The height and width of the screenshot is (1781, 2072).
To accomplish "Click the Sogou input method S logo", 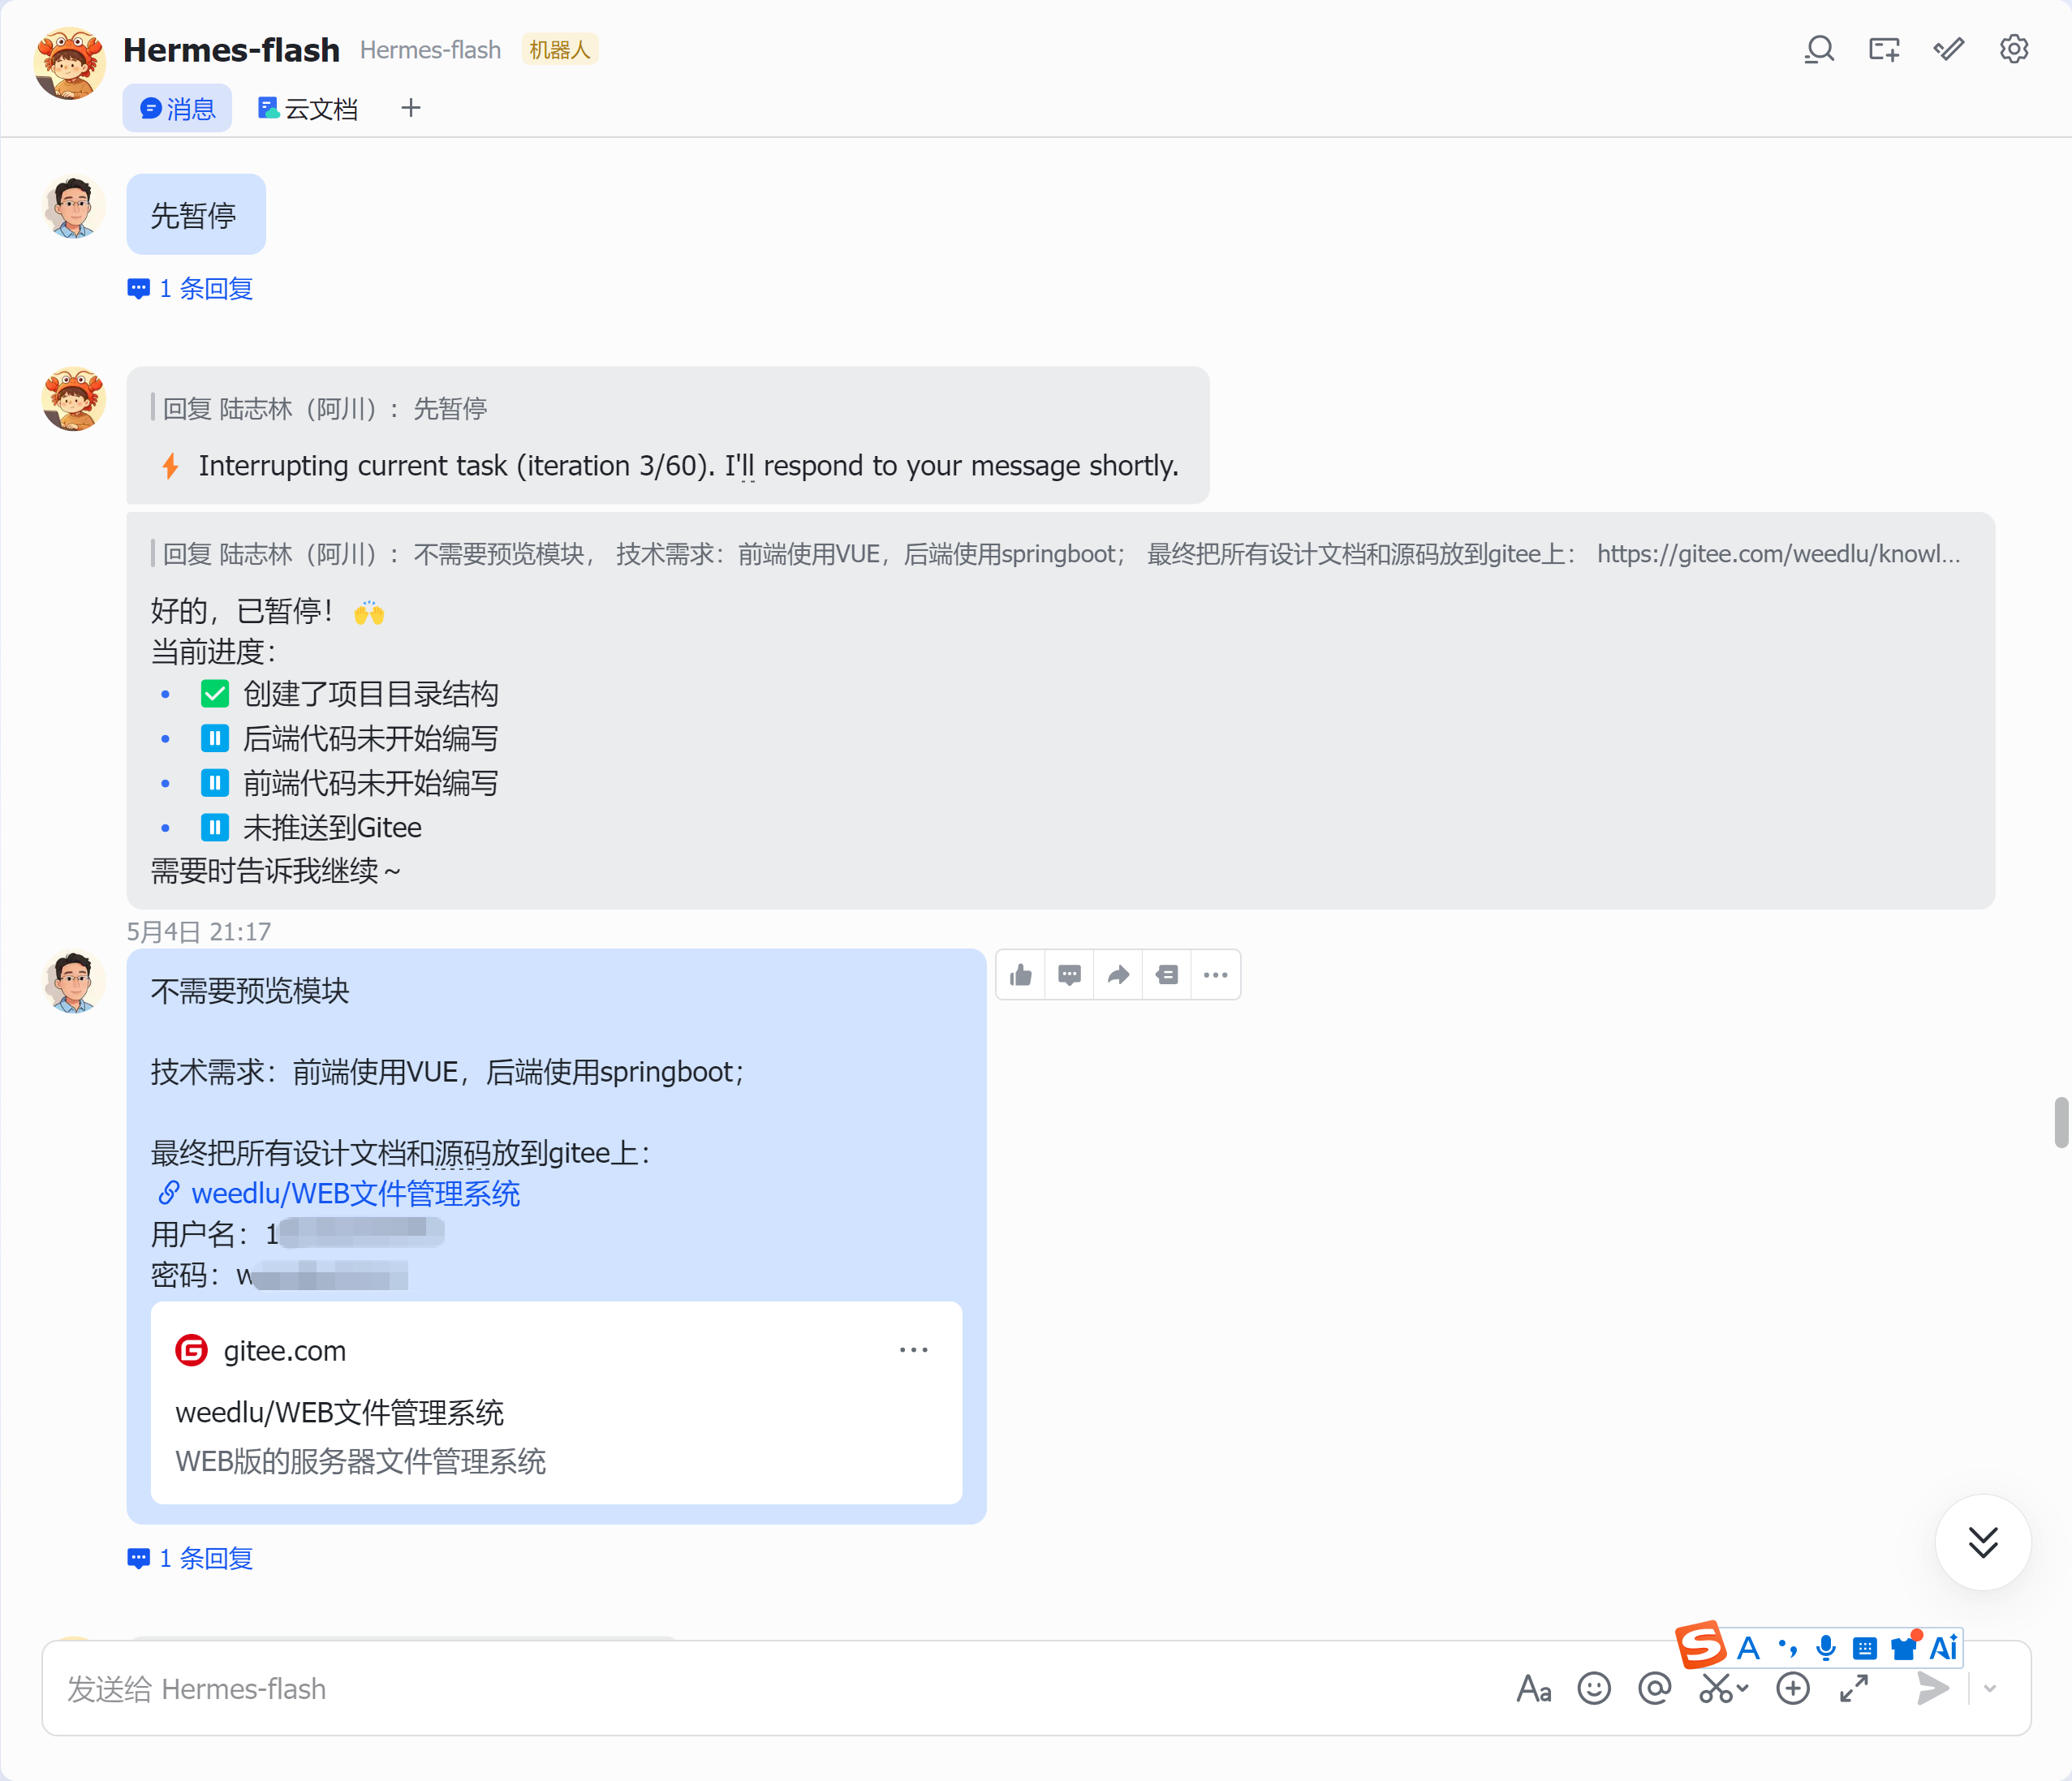I will 1702,1646.
